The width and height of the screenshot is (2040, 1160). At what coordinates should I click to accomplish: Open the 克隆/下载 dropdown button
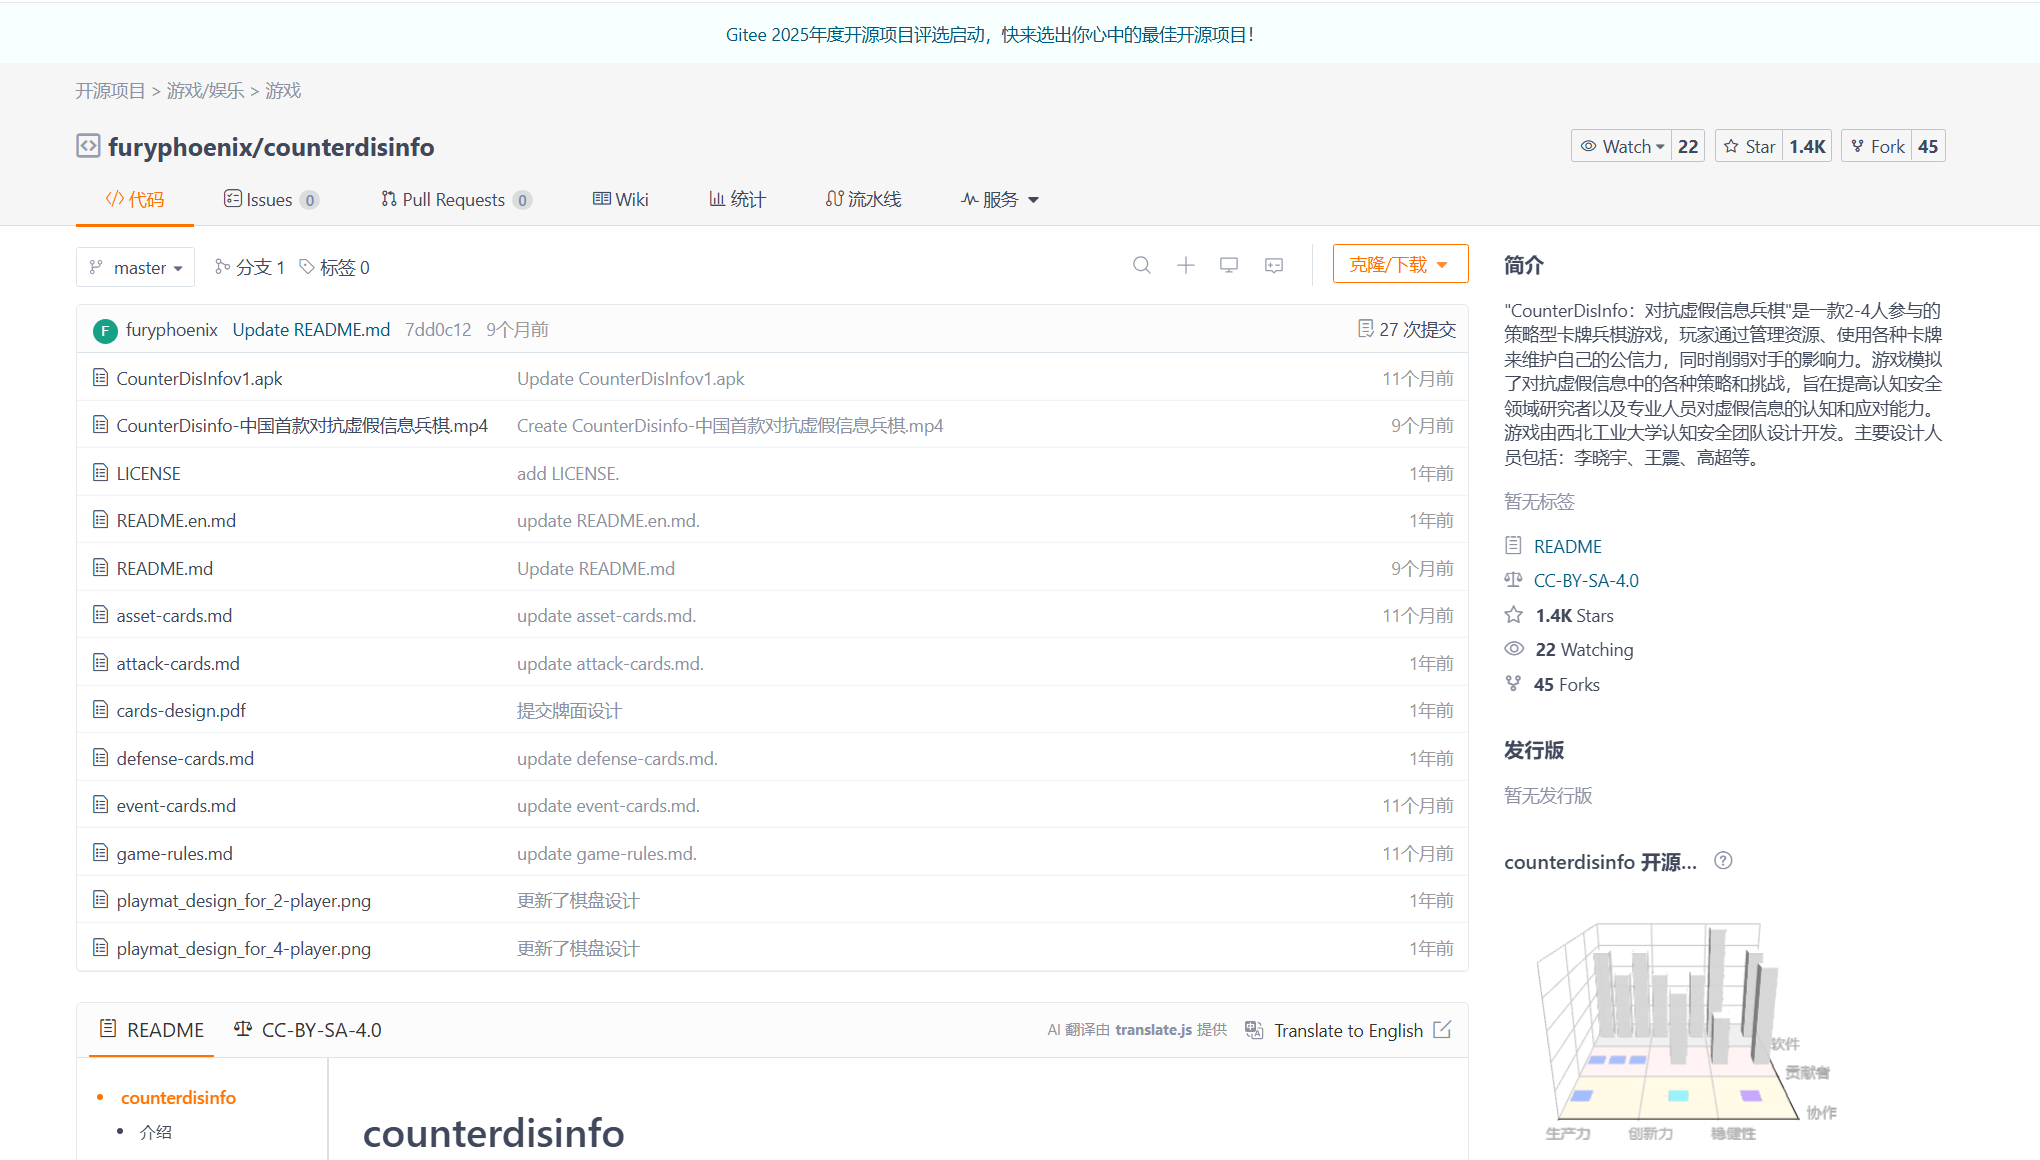click(x=1399, y=265)
